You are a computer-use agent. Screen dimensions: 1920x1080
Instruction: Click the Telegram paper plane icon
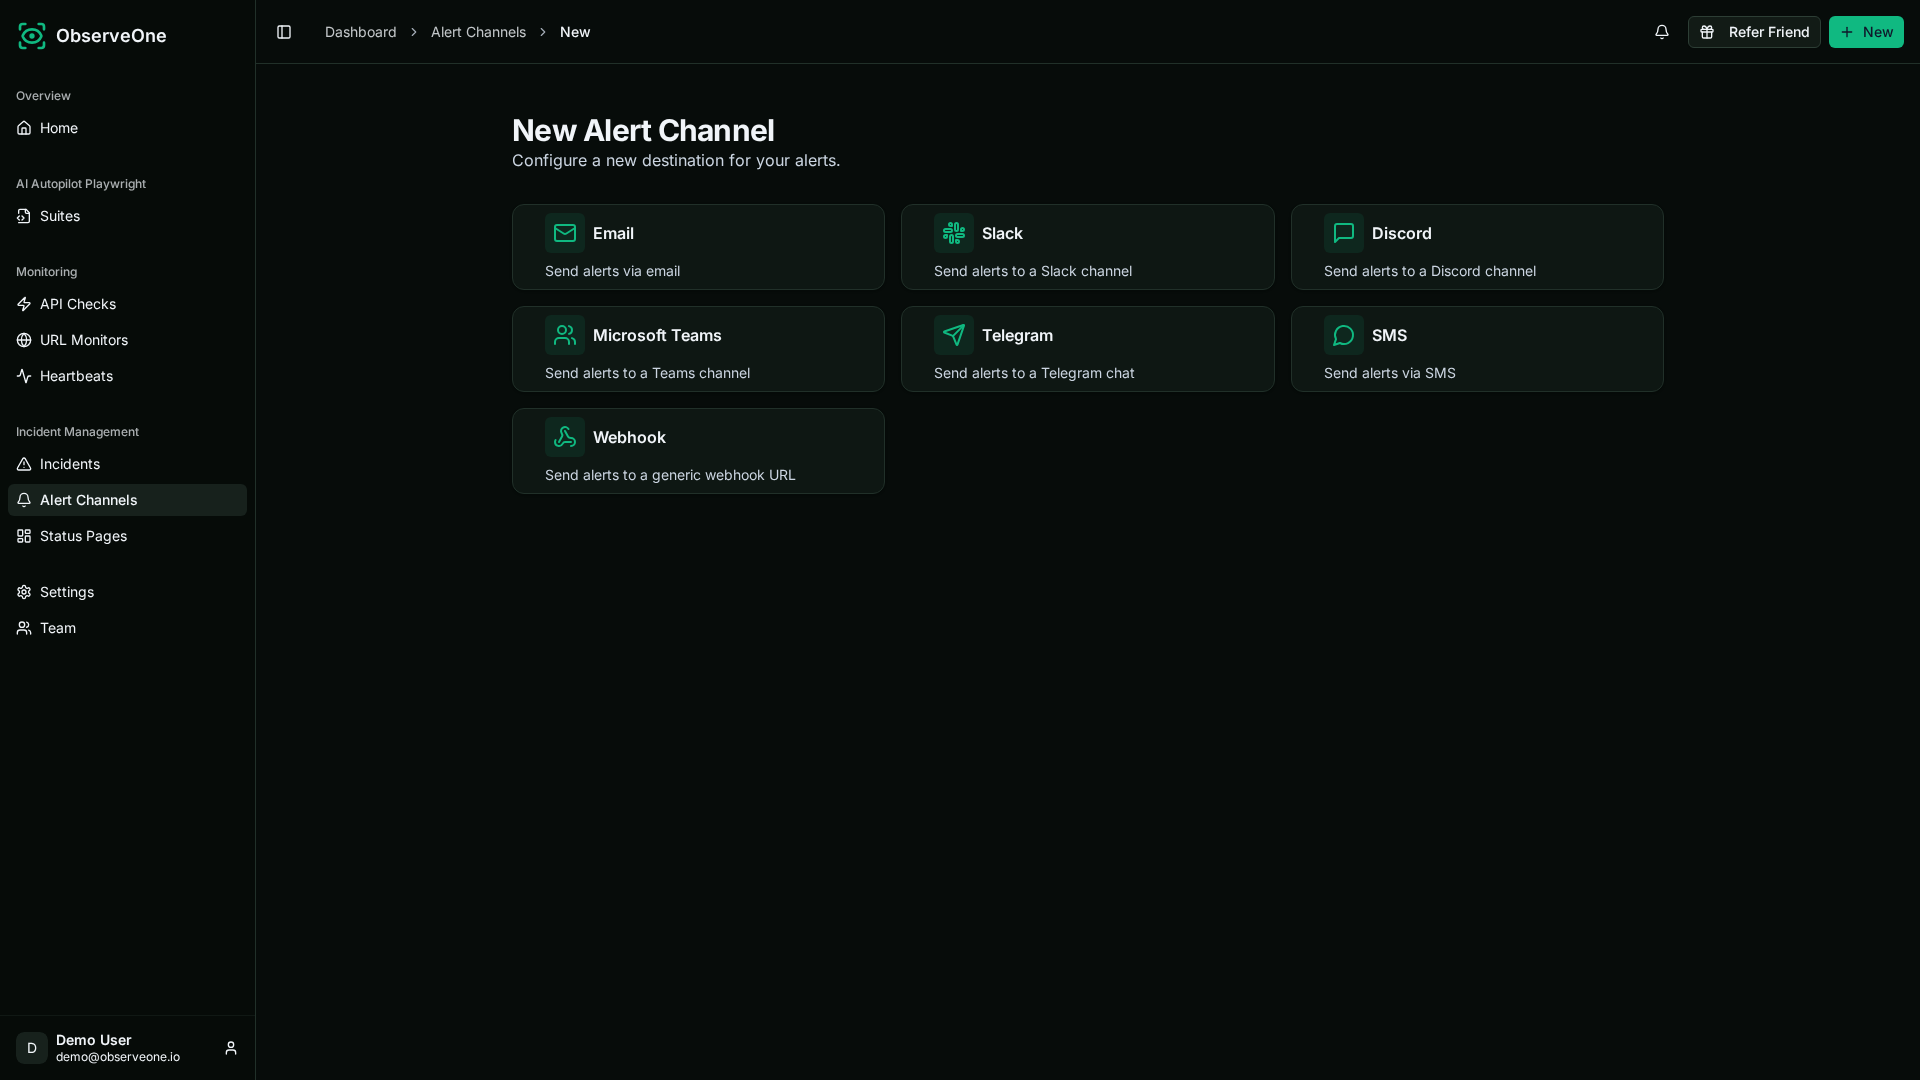954,335
